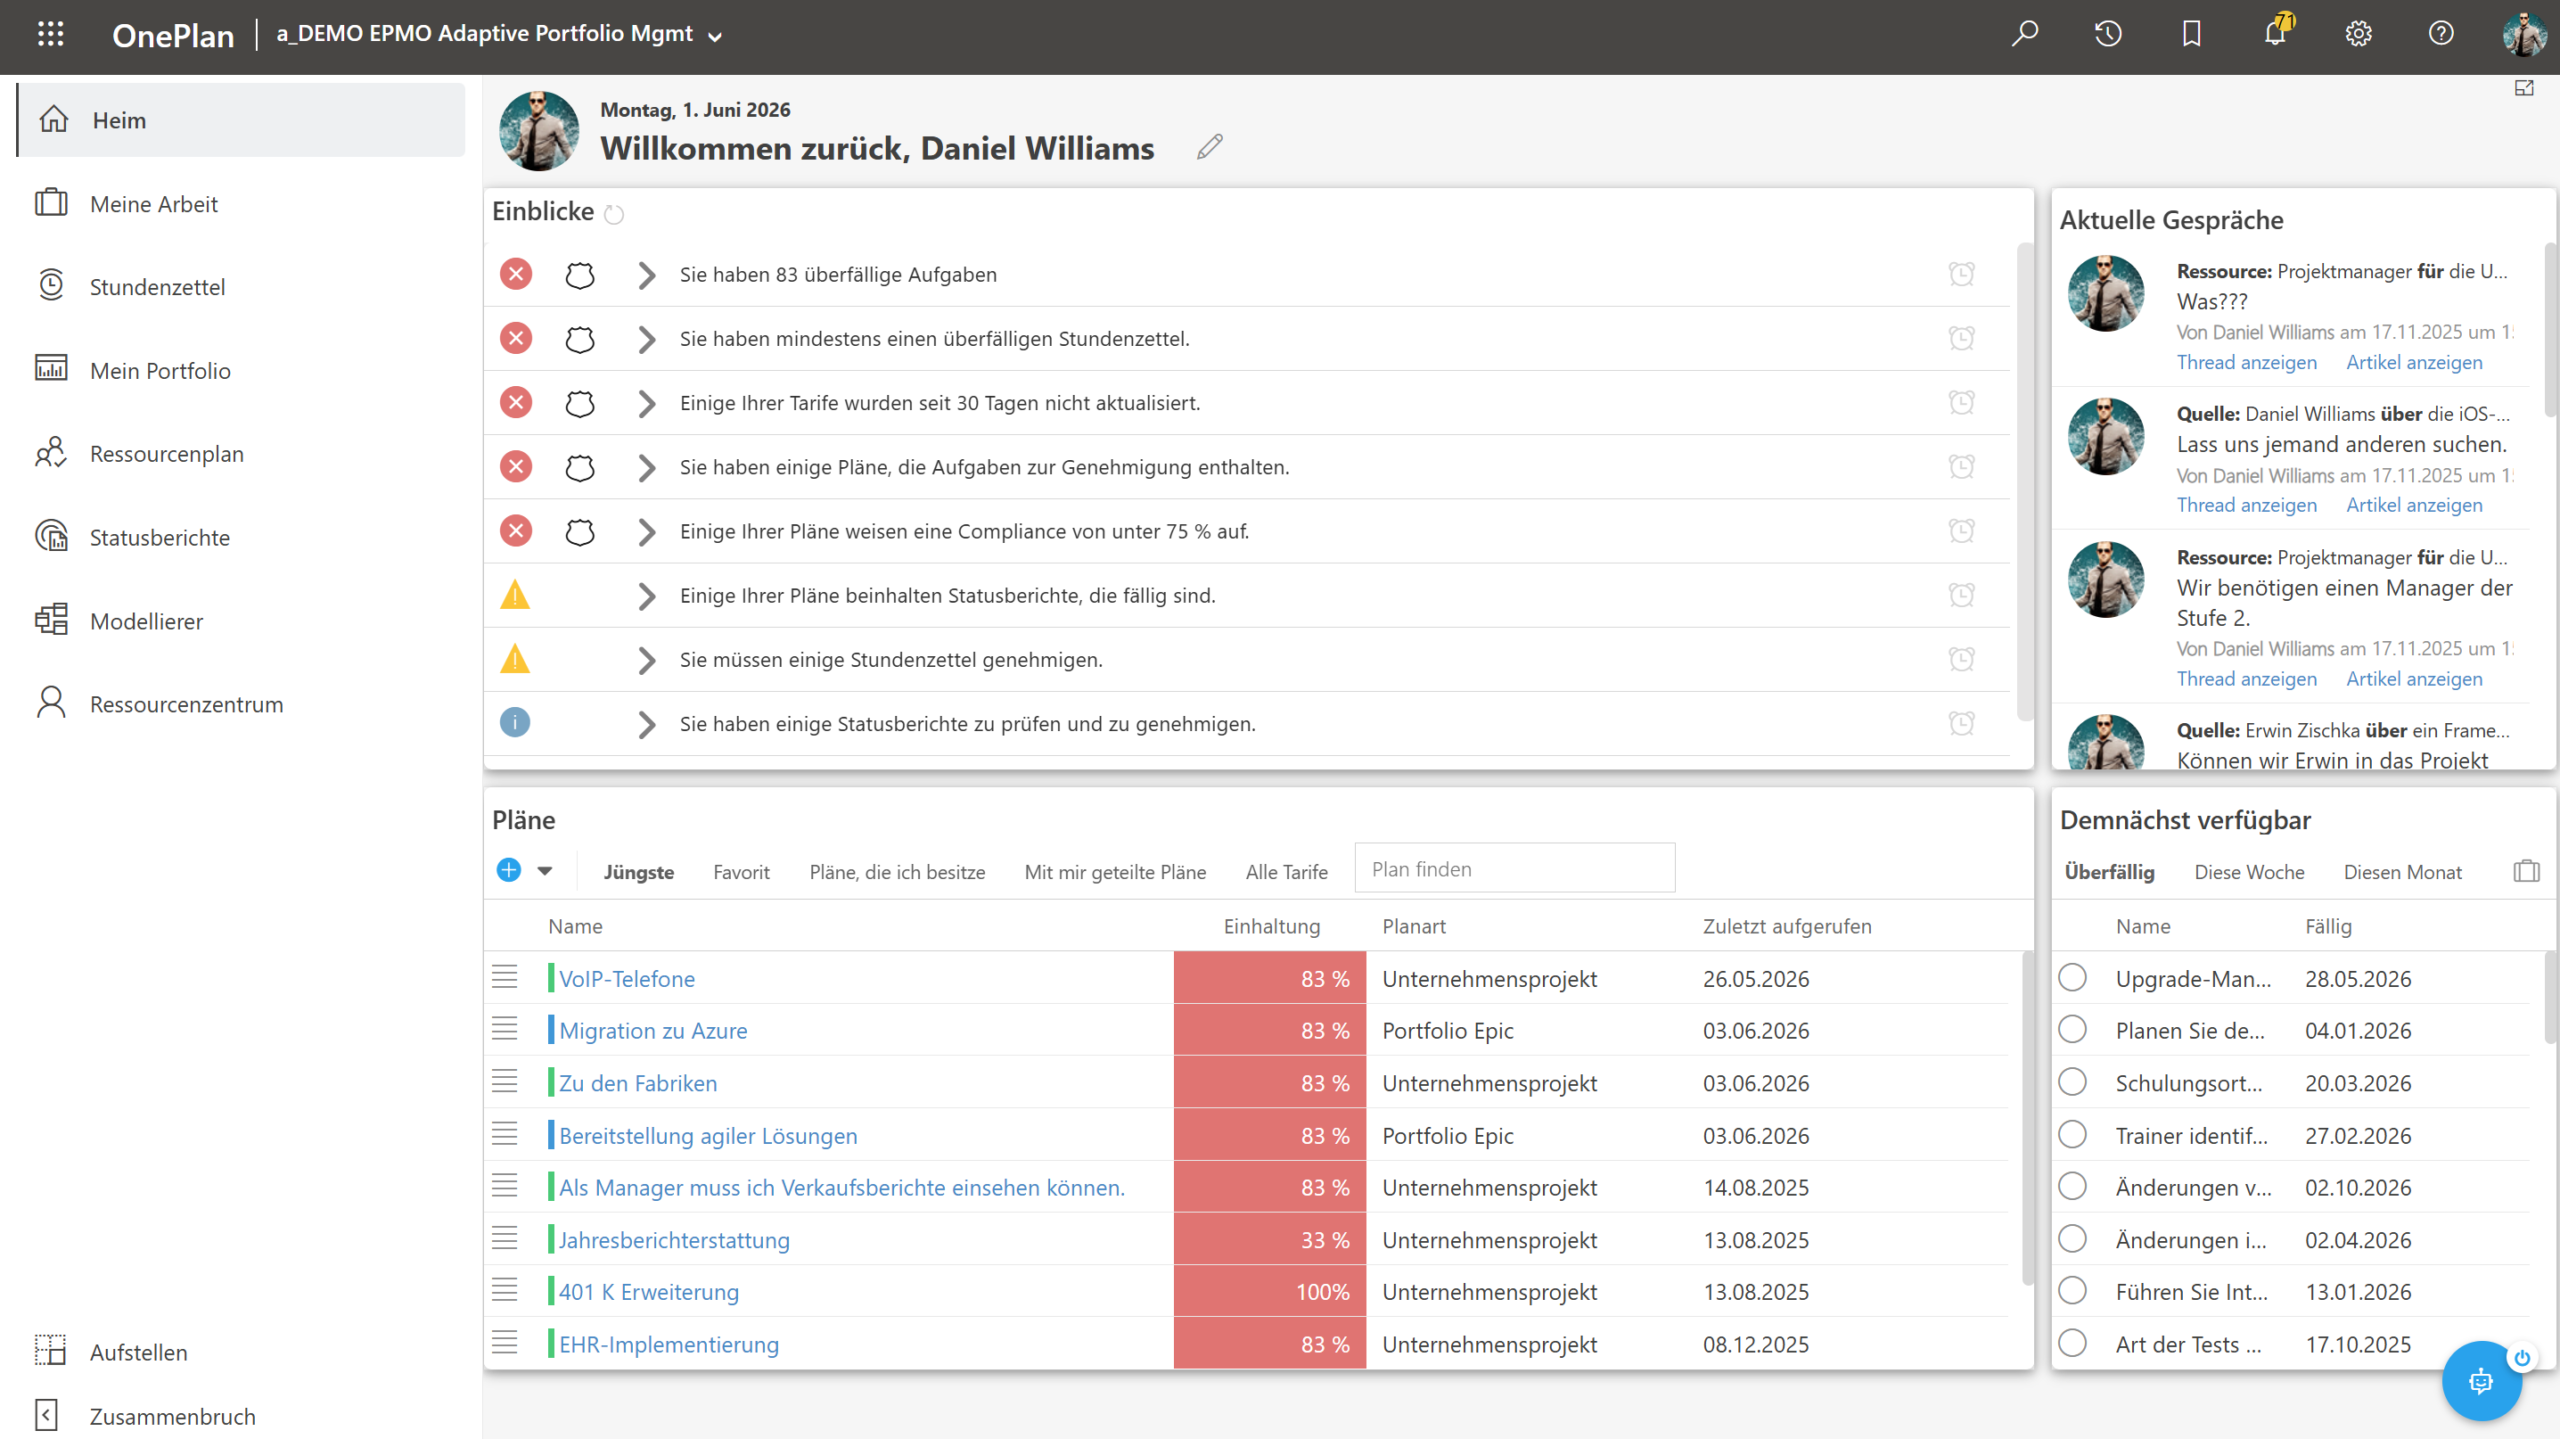The image size is (2560, 1439).
Task: Click the Pläne table vertical scrollbar
Action: click(2026, 1118)
